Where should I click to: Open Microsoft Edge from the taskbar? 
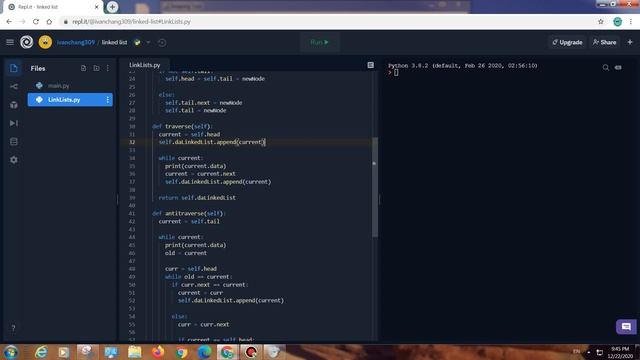[x=205, y=352]
